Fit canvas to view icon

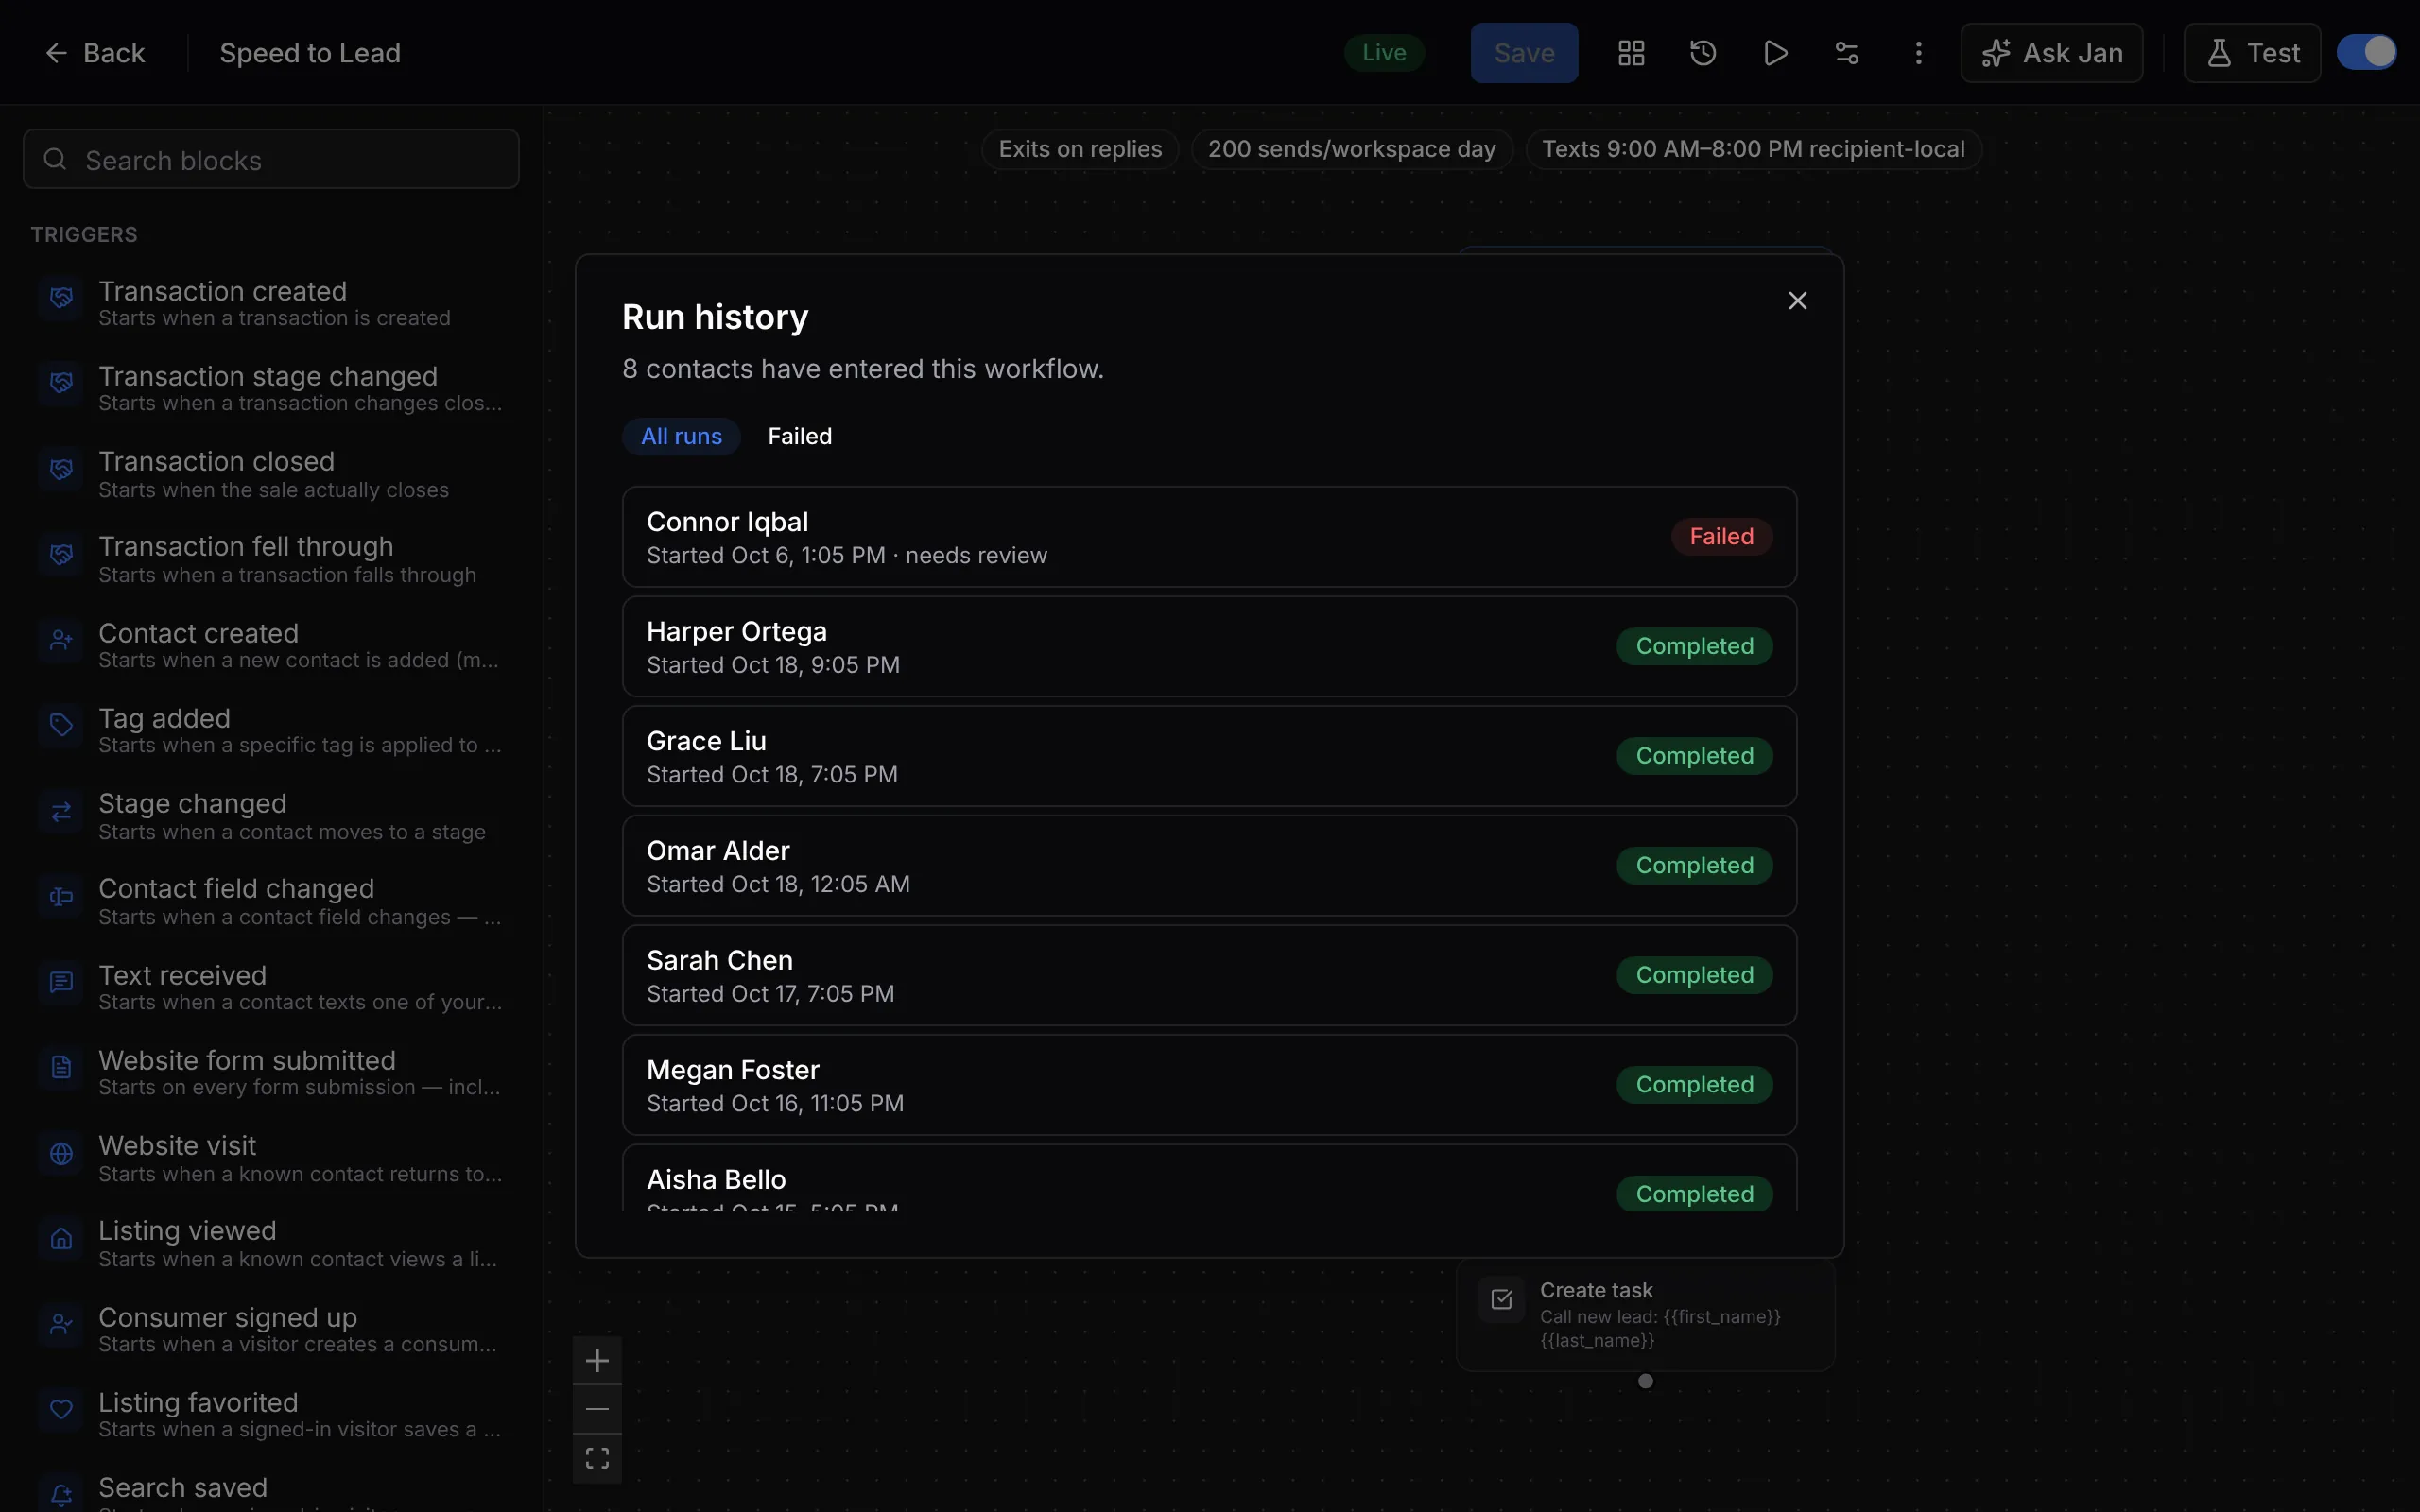(597, 1458)
